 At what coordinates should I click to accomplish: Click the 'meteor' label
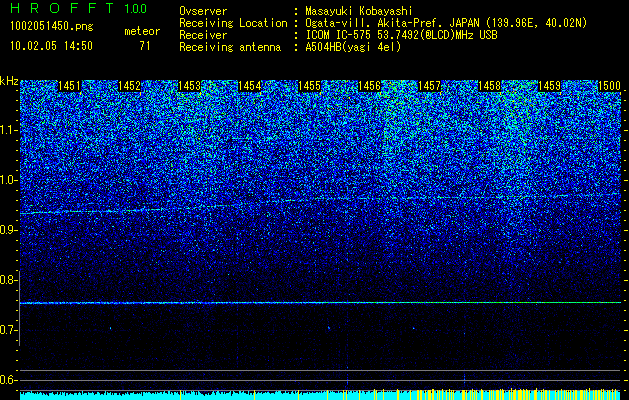coord(142,31)
